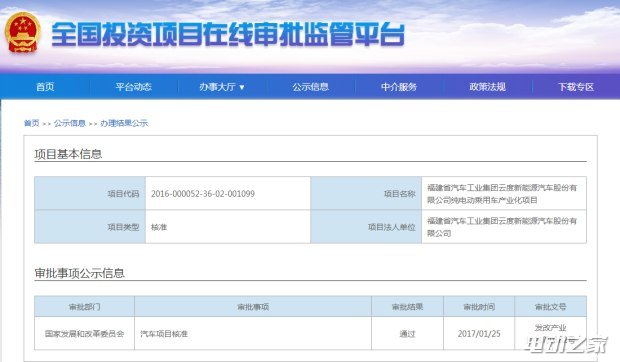Click the national emblem logo
Image resolution: width=620 pixels, height=362 pixels.
pyautogui.click(x=23, y=33)
